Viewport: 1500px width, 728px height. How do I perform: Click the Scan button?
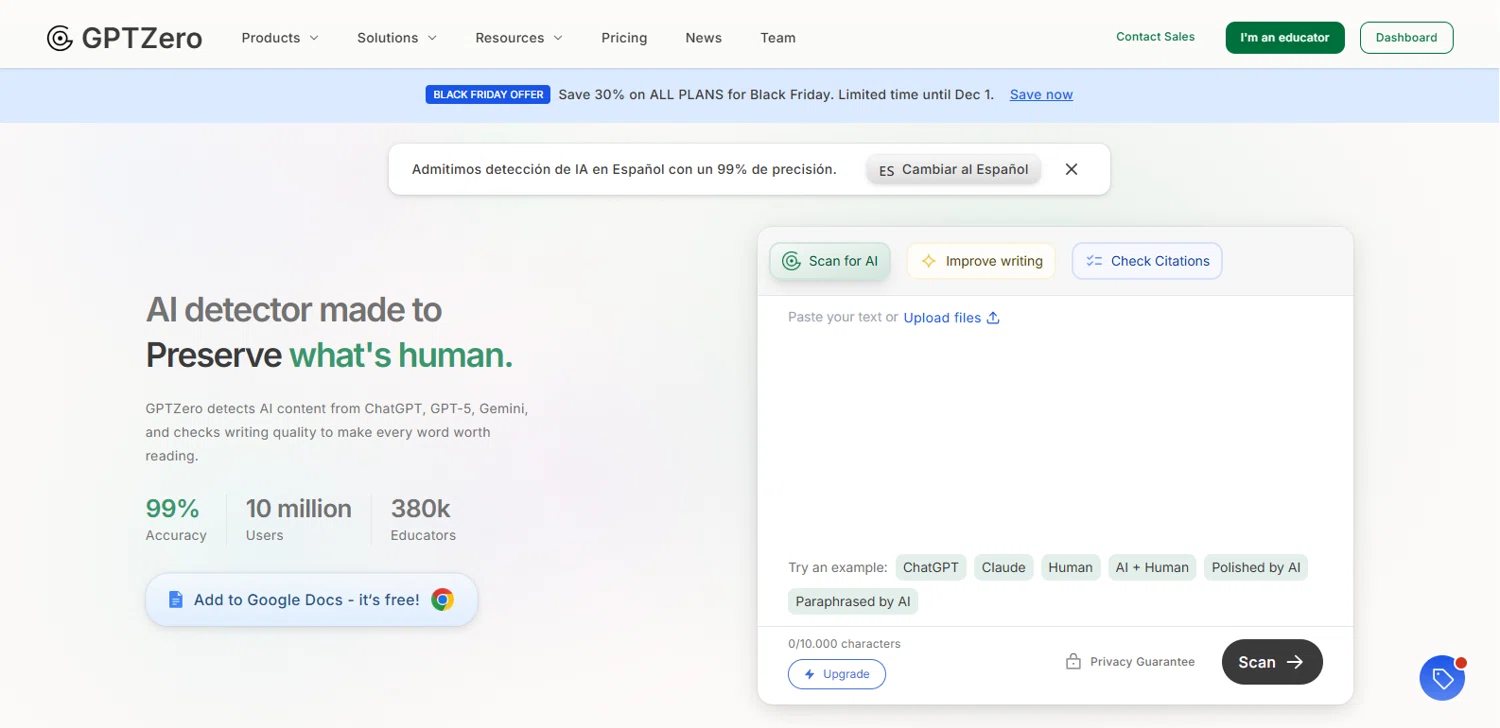pos(1272,662)
